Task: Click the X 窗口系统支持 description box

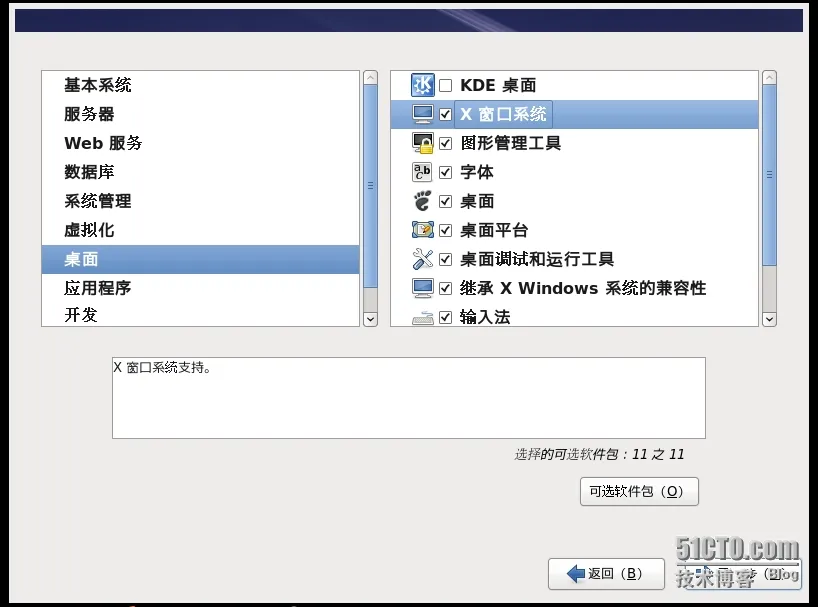Action: click(x=409, y=398)
